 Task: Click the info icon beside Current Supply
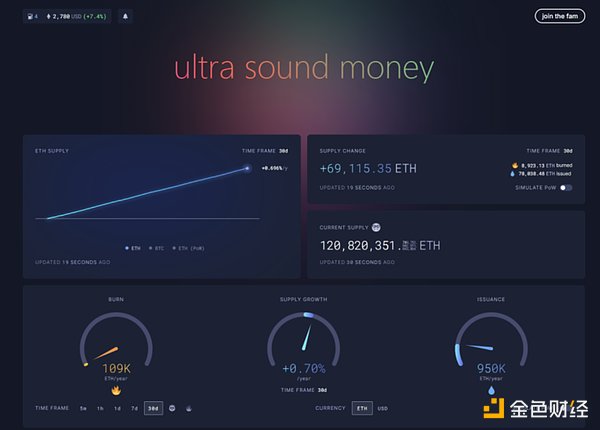[376, 227]
